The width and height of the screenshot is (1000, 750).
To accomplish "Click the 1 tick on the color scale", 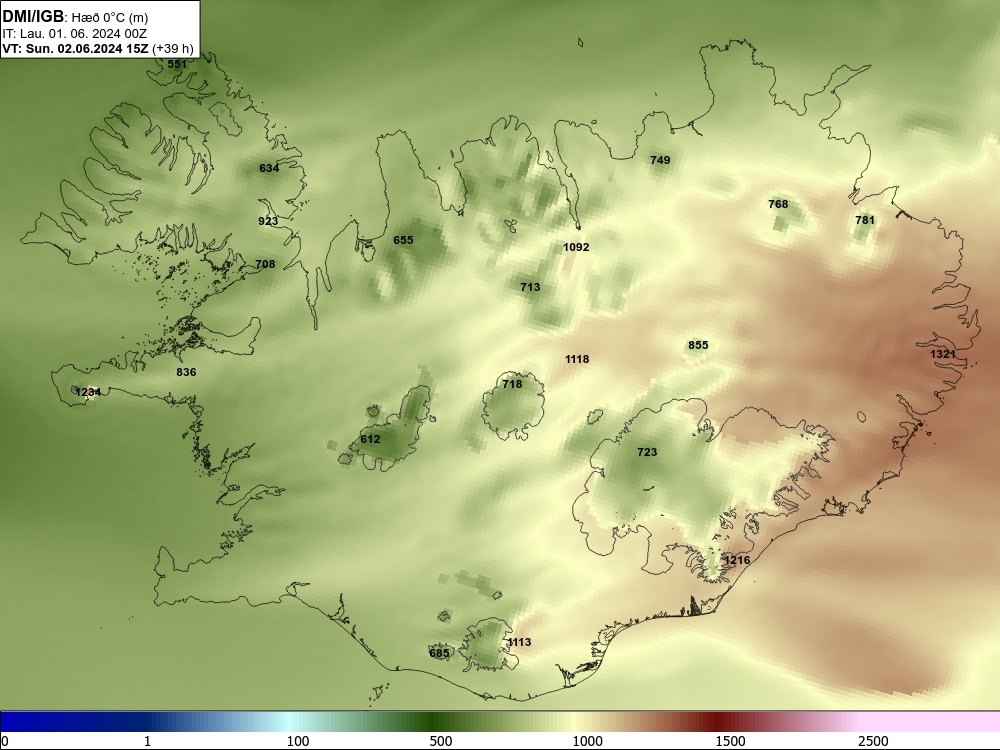I will pos(147,741).
